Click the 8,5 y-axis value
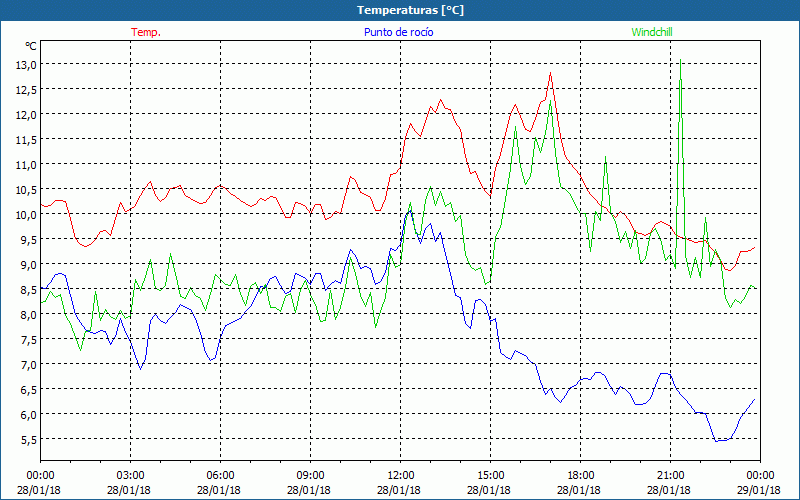 click(x=29, y=289)
